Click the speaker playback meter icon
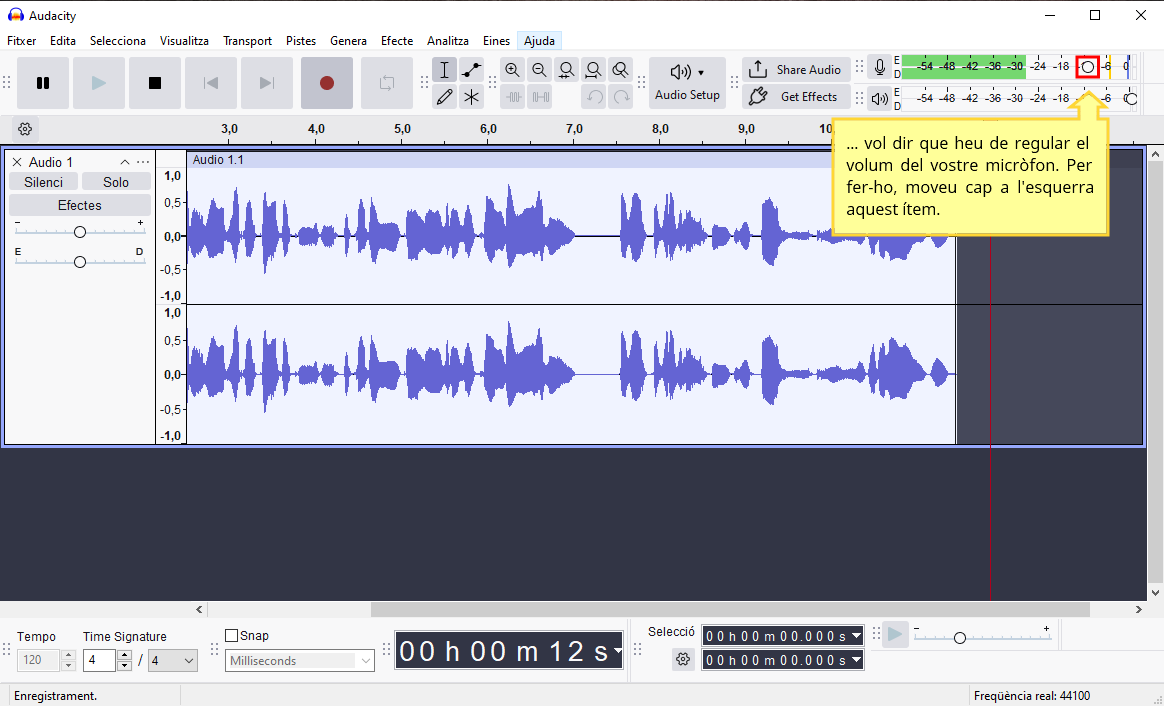 pos(880,98)
